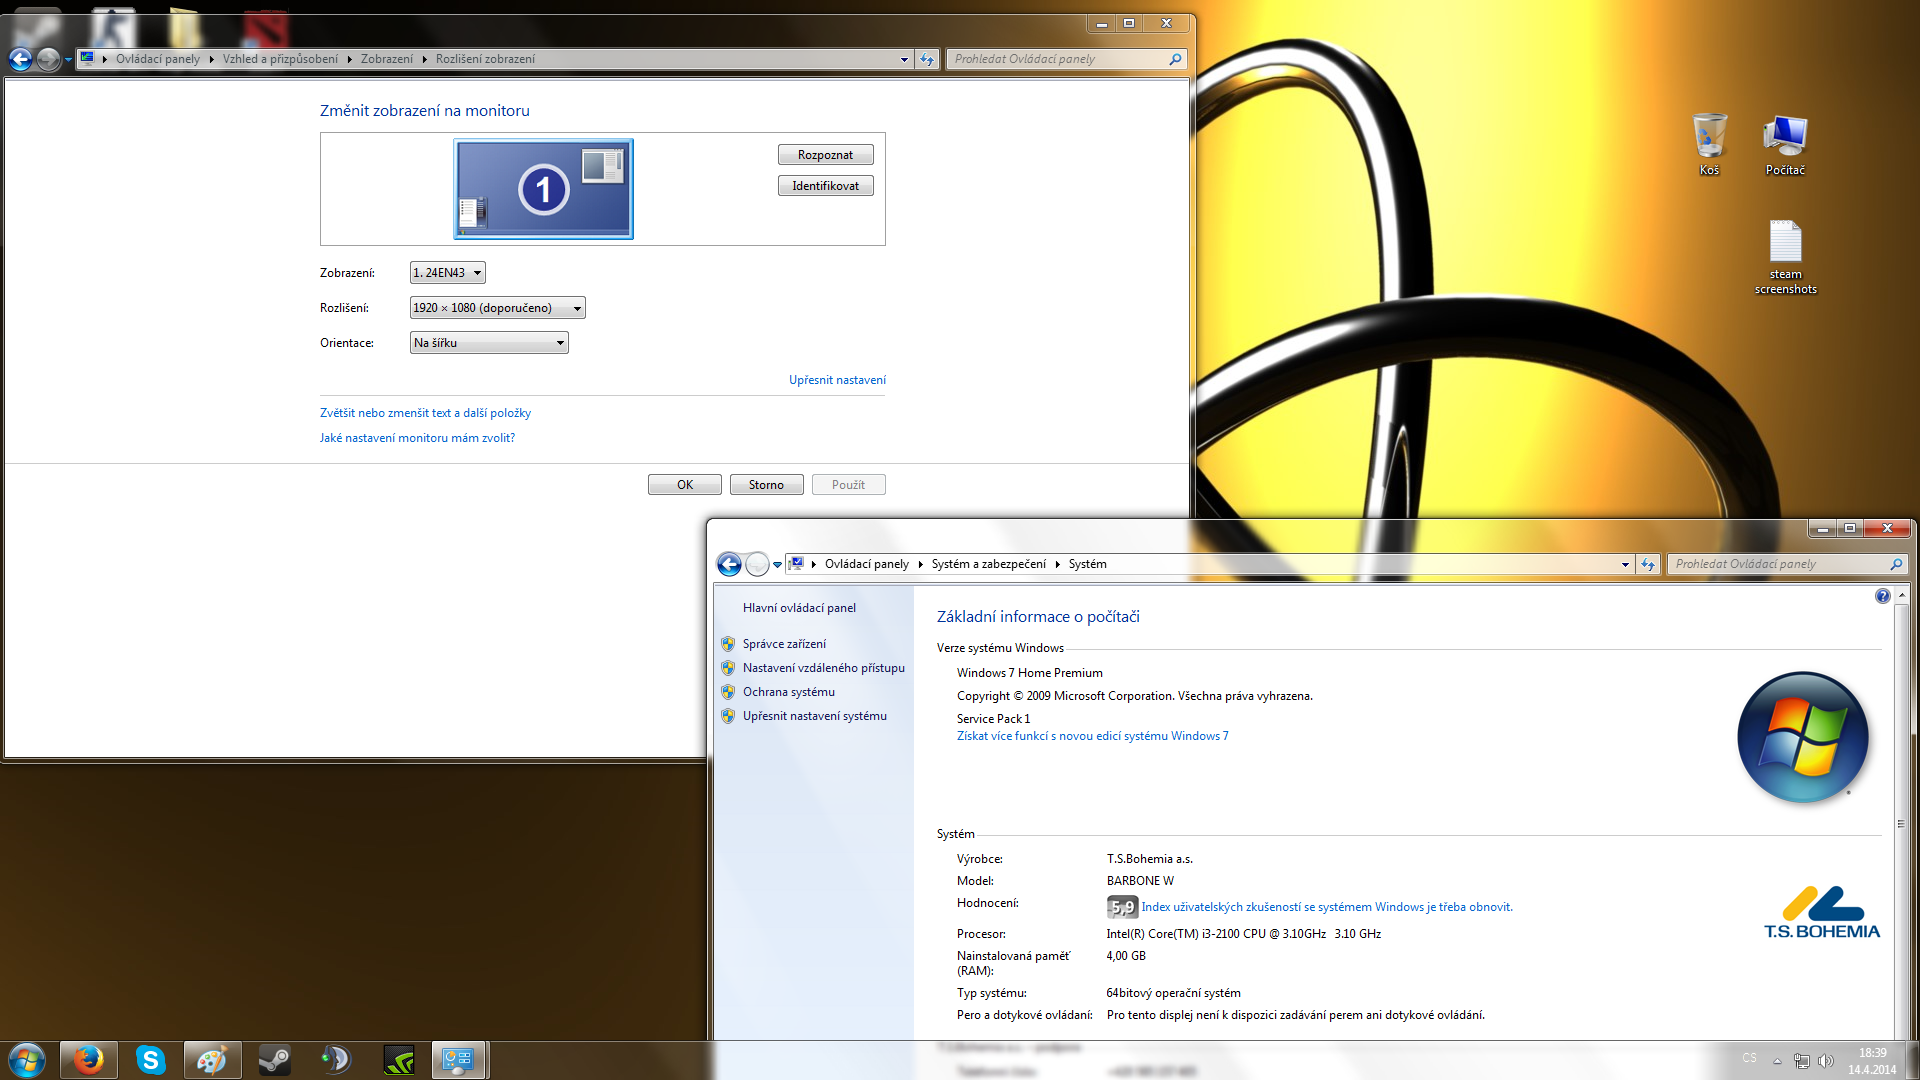Open Správce zařízení in sidebar
1920x1080 pixels.
(784, 644)
